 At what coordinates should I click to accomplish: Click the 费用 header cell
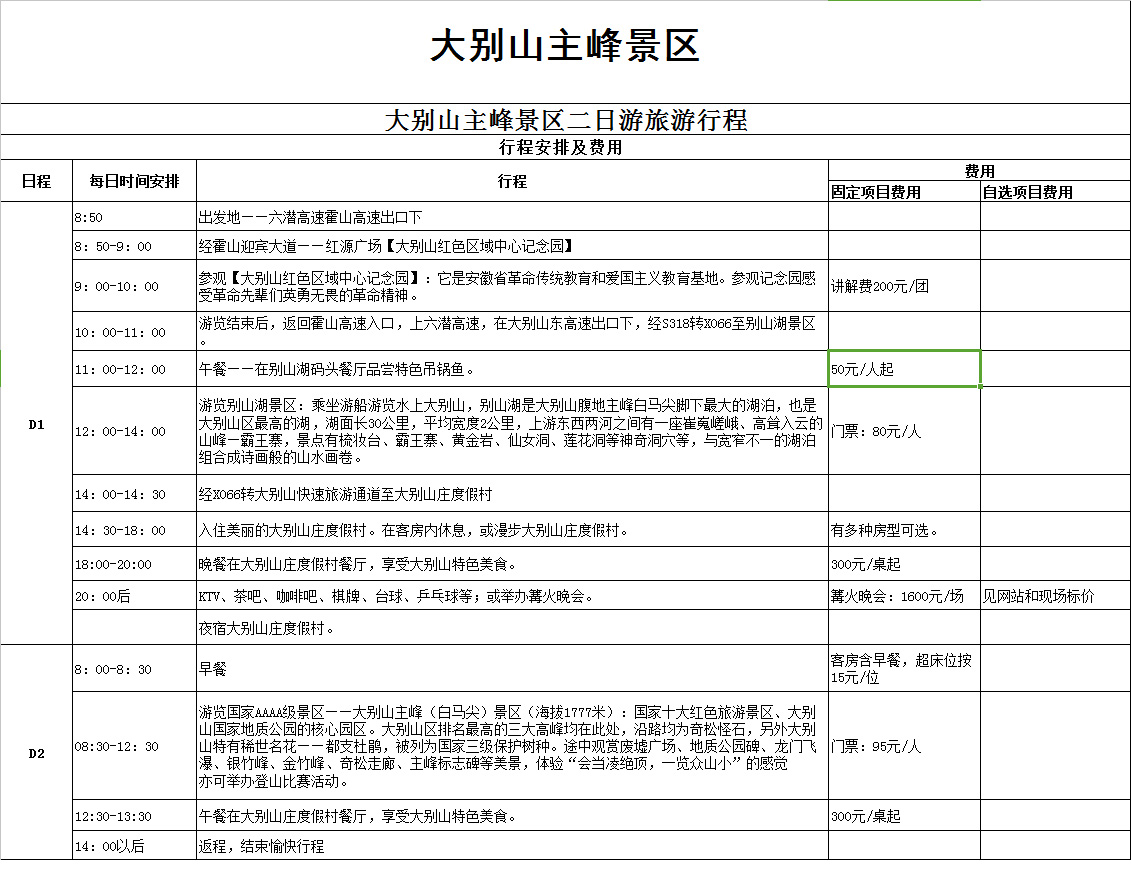[980, 171]
